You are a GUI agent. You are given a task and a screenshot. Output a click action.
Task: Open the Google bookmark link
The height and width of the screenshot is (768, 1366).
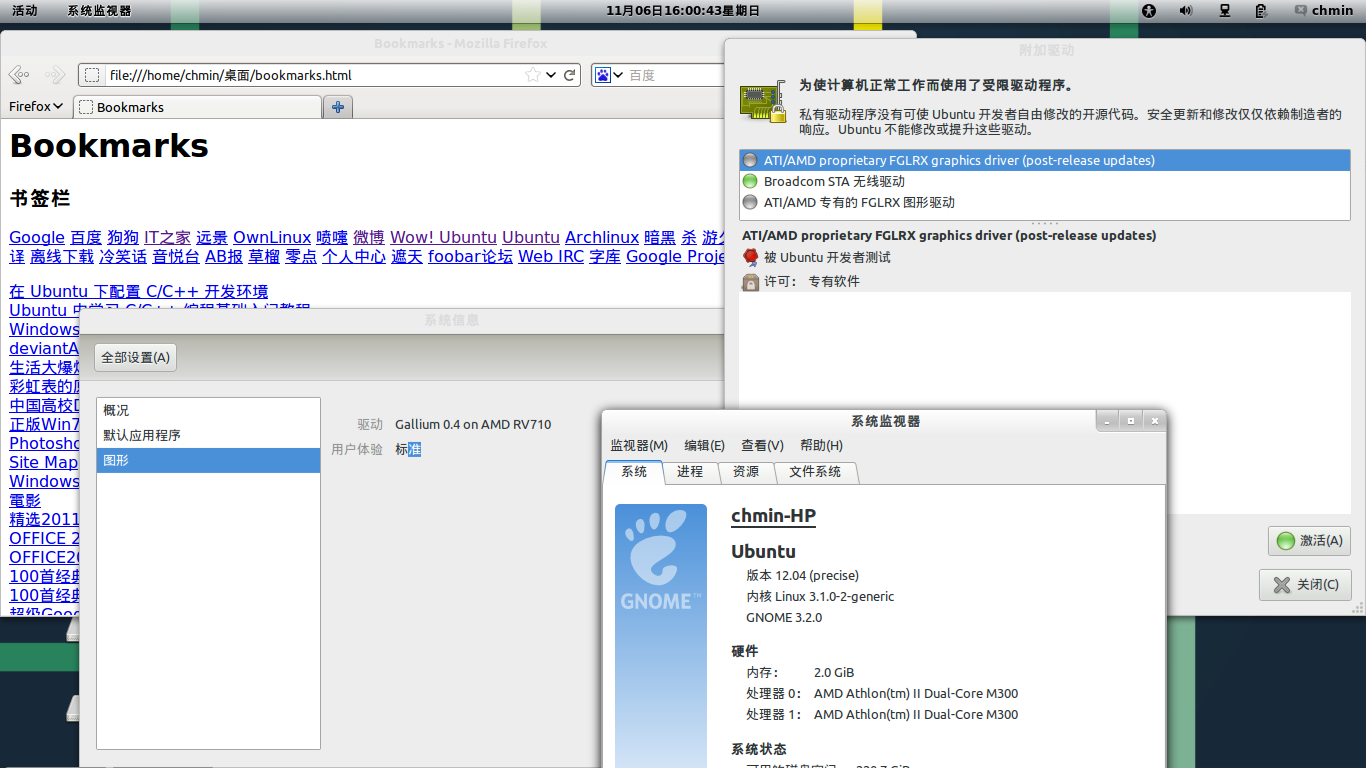tap(37, 237)
